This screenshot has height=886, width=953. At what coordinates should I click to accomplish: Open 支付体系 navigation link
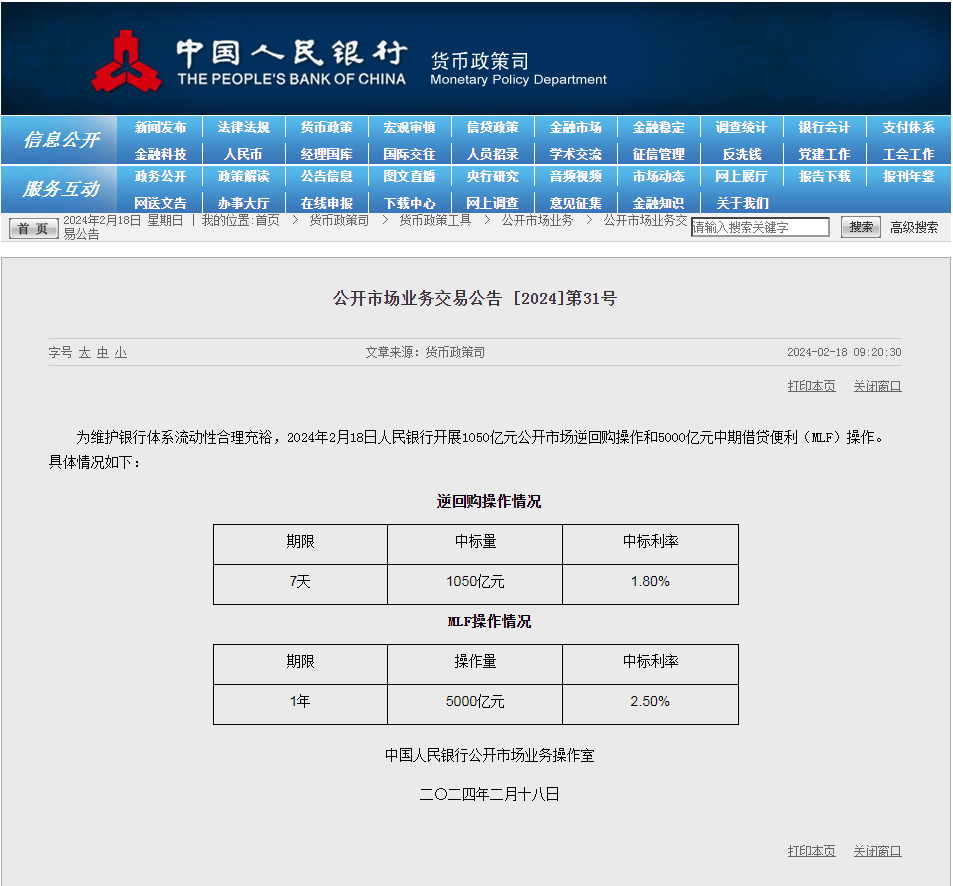[908, 128]
